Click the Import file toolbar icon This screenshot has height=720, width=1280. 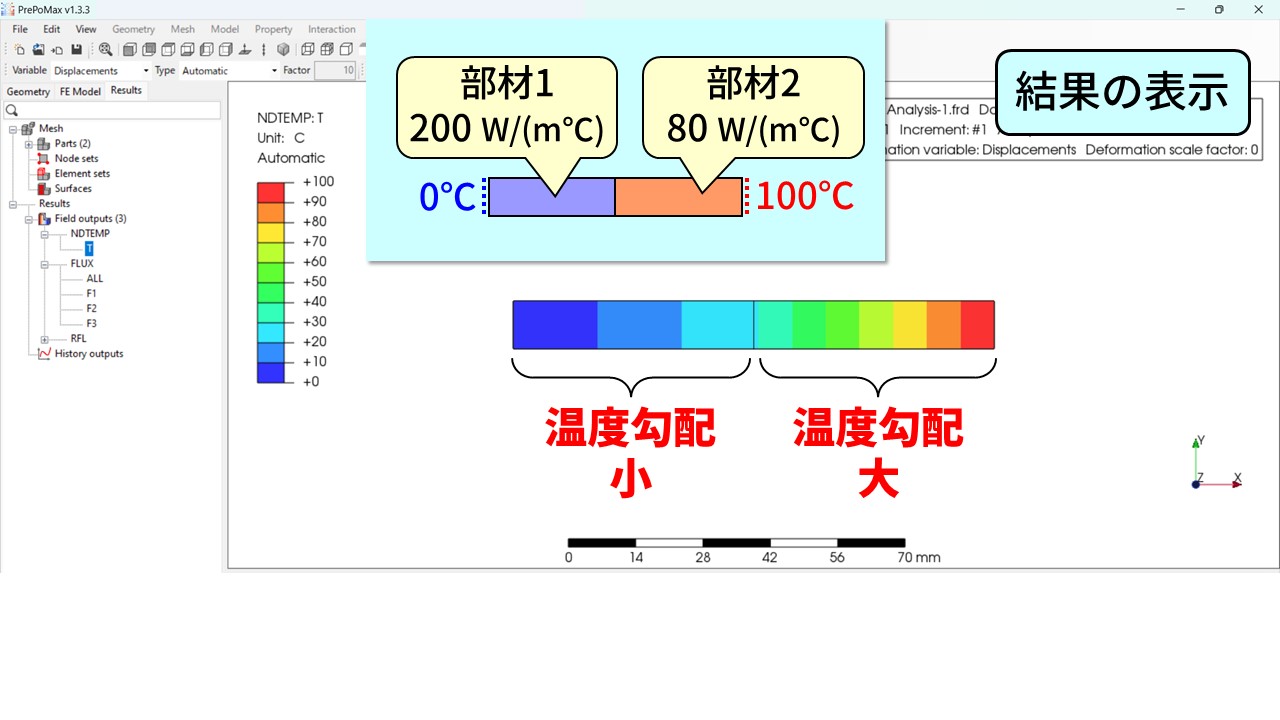click(x=57, y=50)
